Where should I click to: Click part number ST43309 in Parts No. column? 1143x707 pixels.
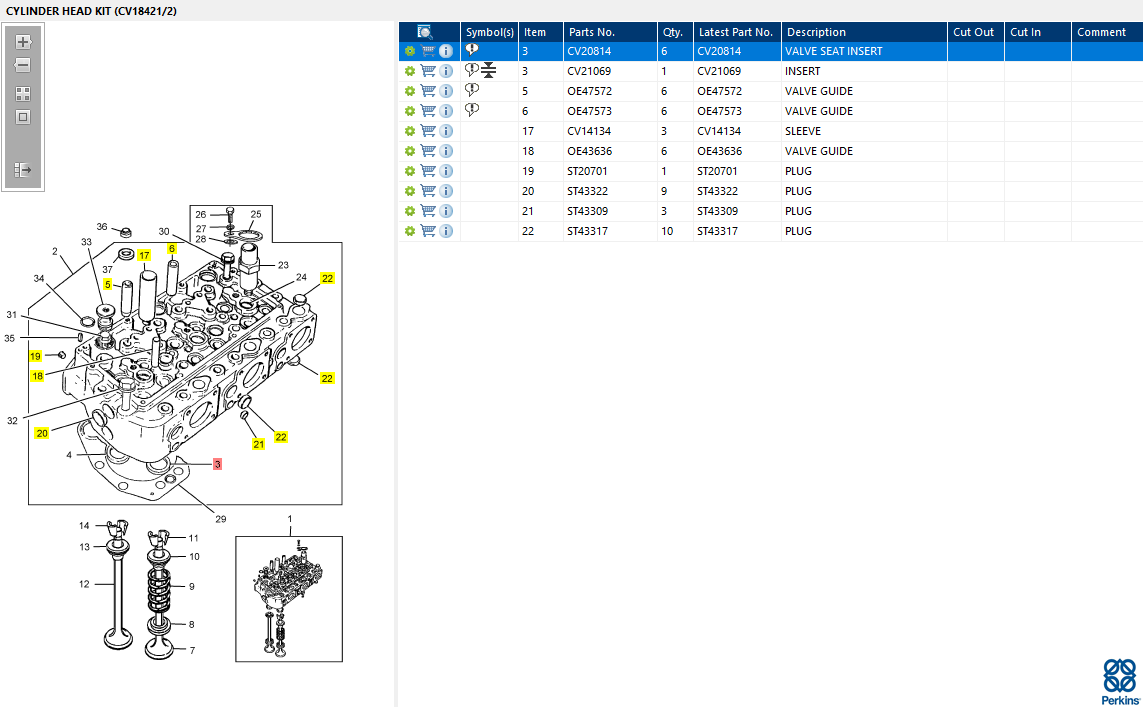click(587, 211)
